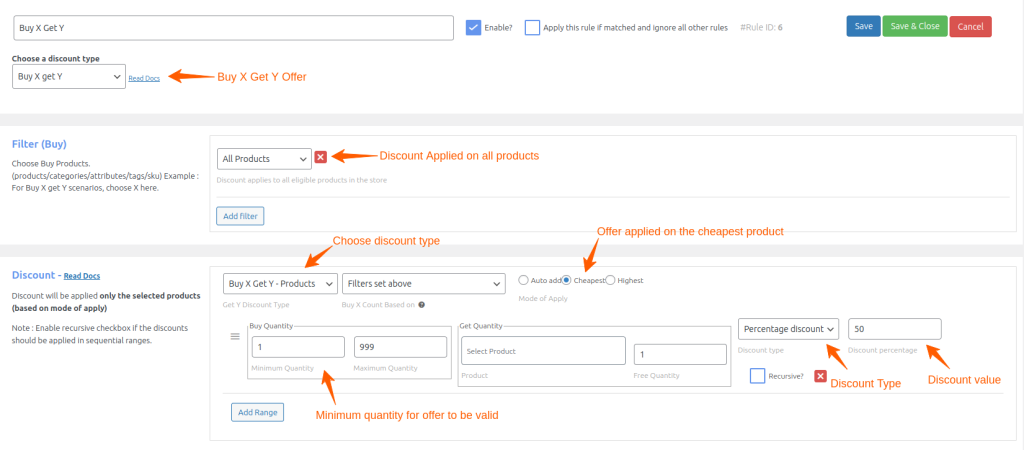
Task: Open Read Docs link beside discount type
Action: tap(144, 78)
